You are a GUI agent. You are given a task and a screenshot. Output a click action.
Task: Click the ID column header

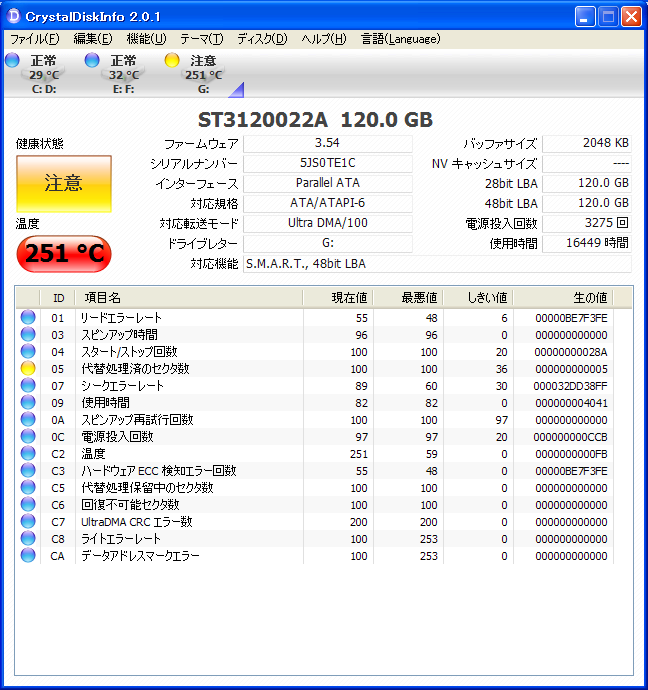pyautogui.click(x=58, y=298)
